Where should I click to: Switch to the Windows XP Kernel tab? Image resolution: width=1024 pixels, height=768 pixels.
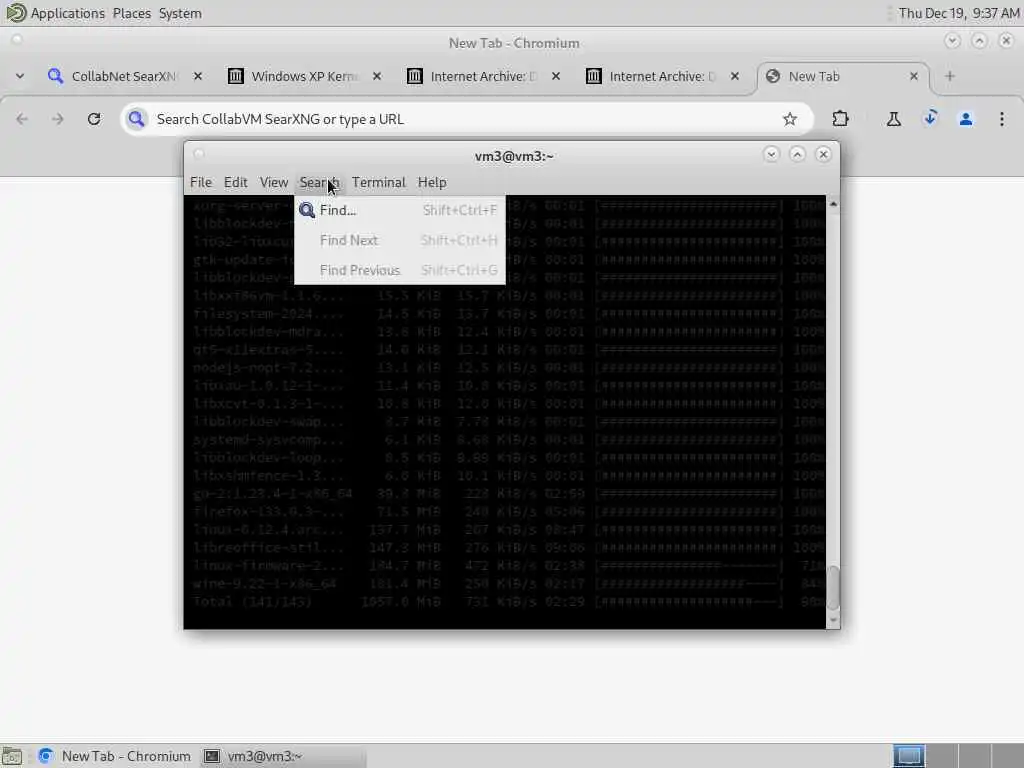[x=304, y=76]
